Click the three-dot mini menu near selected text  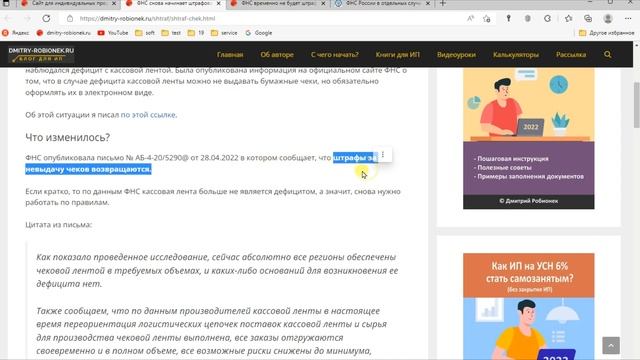[383, 155]
